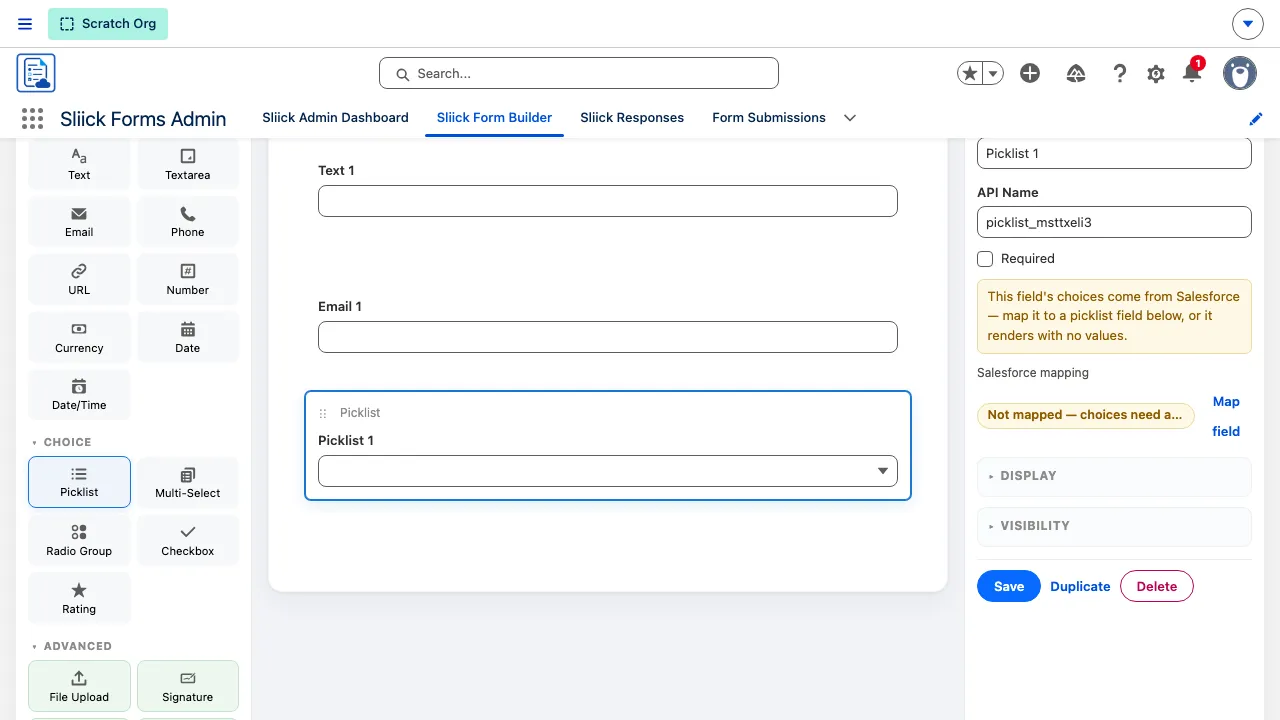Viewport: 1280px width, 720px height.
Task: Open favorites list dropdown arrow
Action: (x=993, y=73)
